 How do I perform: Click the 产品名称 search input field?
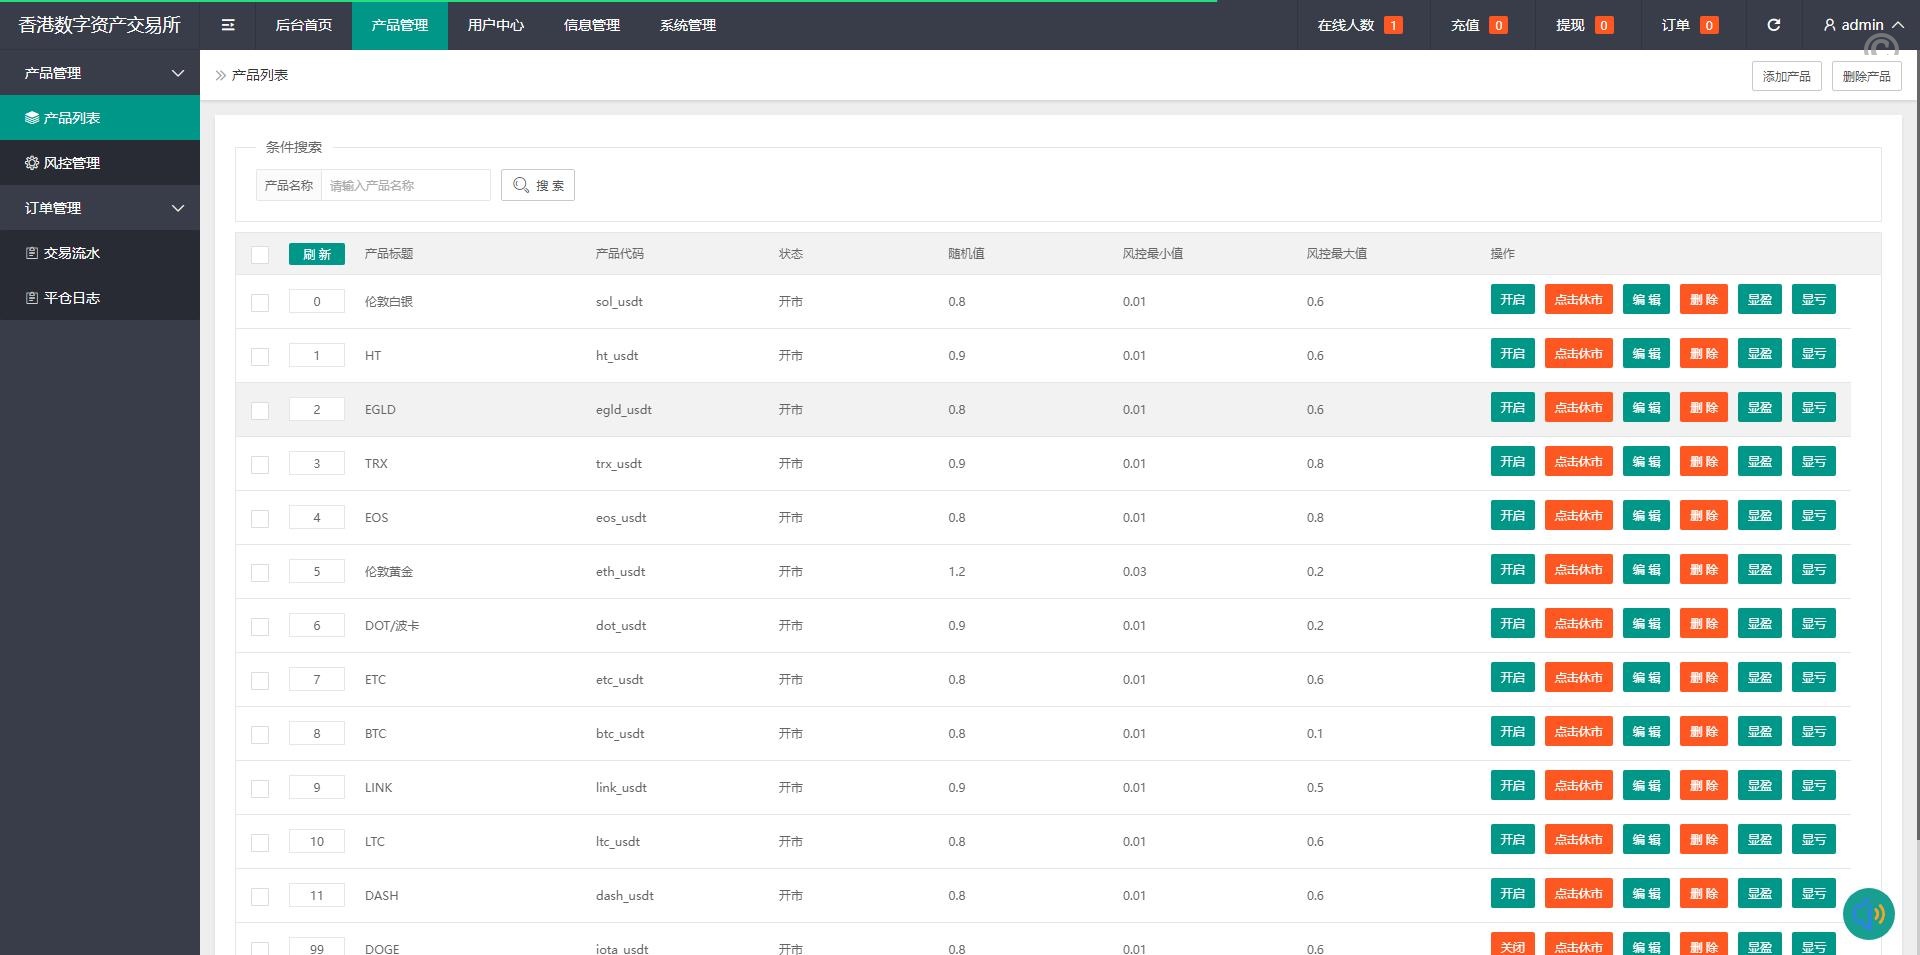coord(405,185)
